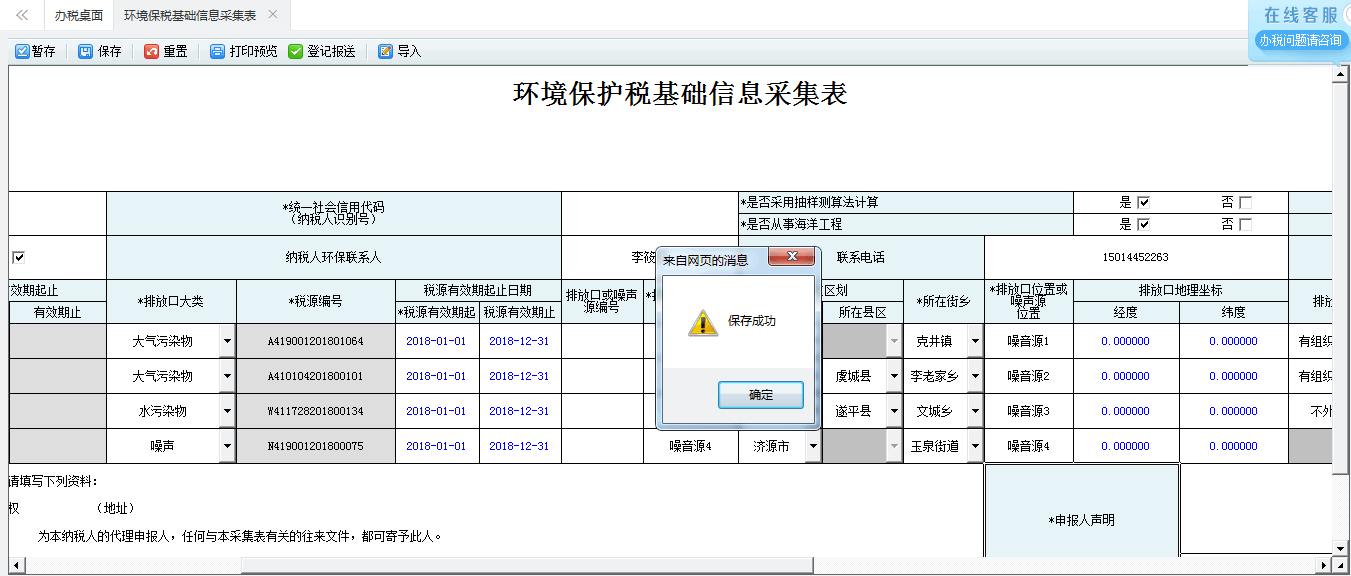Screen dimensions: 1351x576
Task: Click 确定 in the save success dialog
Action: click(763, 394)
